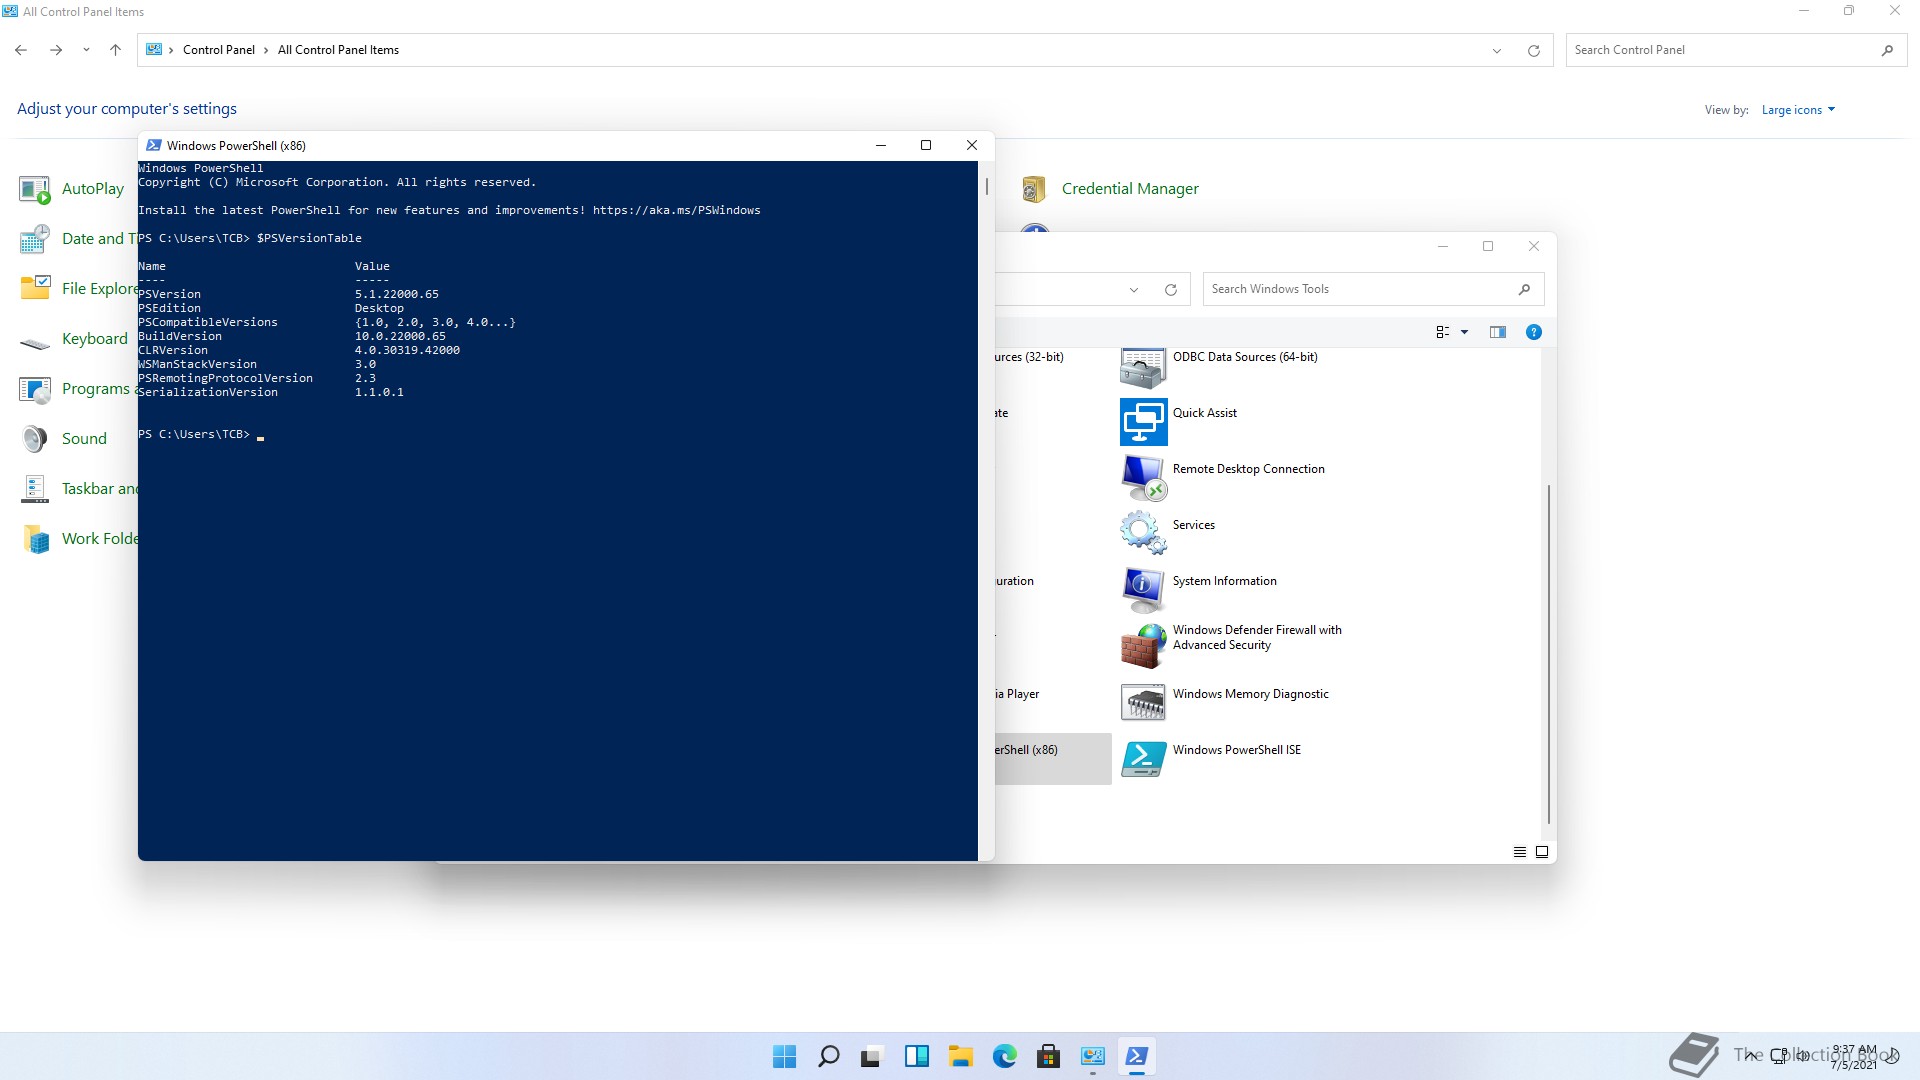Viewport: 1920px width, 1080px height.
Task: Open the Programs and Features icon
Action: coord(35,389)
